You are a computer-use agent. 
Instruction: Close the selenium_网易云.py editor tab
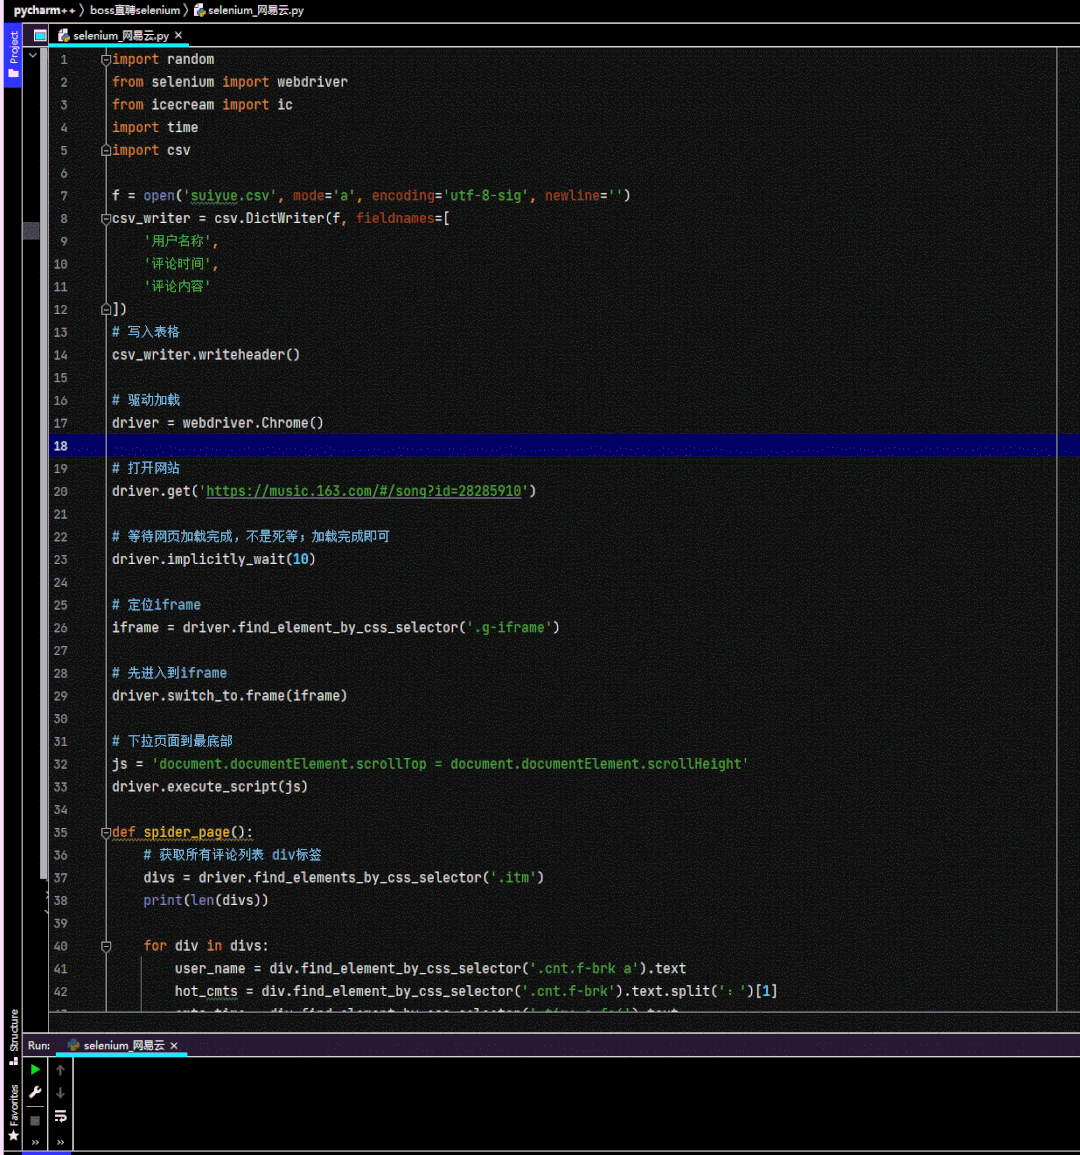pyautogui.click(x=178, y=35)
